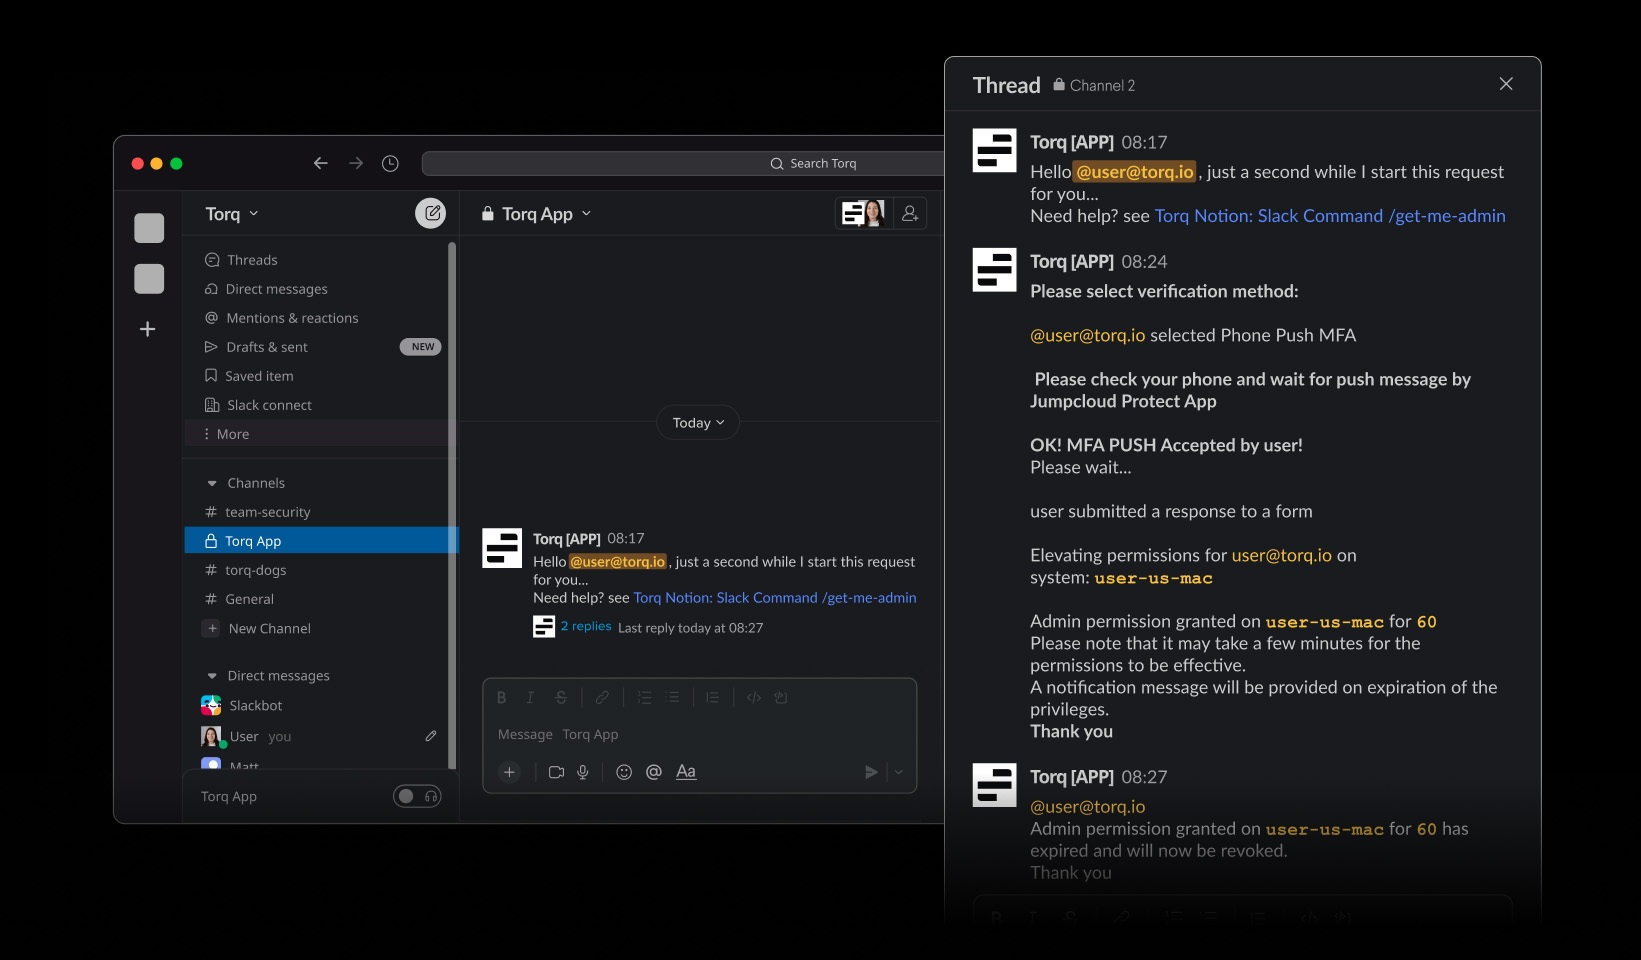Click the microphone audio clip icon

coord(583,772)
